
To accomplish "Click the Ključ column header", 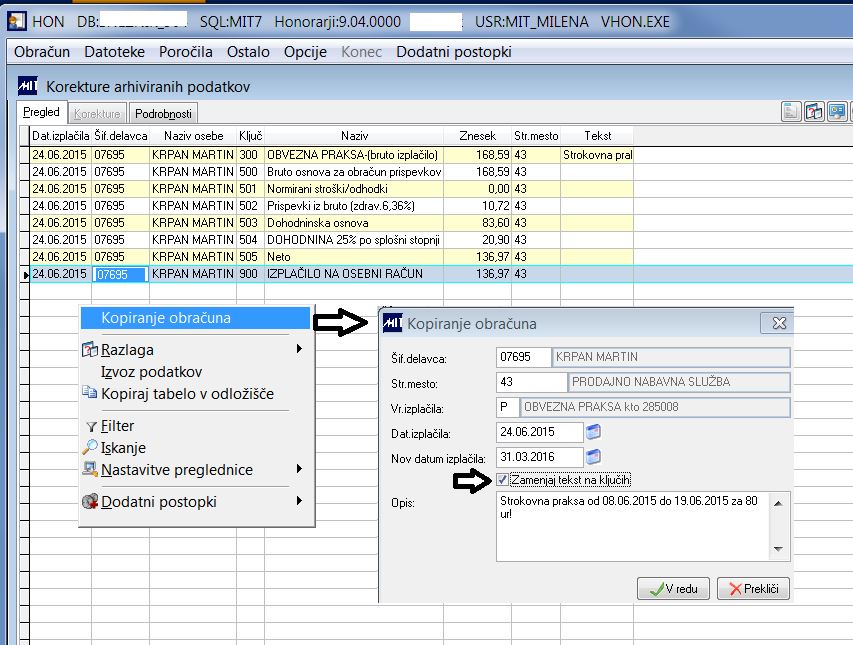I will [250, 135].
